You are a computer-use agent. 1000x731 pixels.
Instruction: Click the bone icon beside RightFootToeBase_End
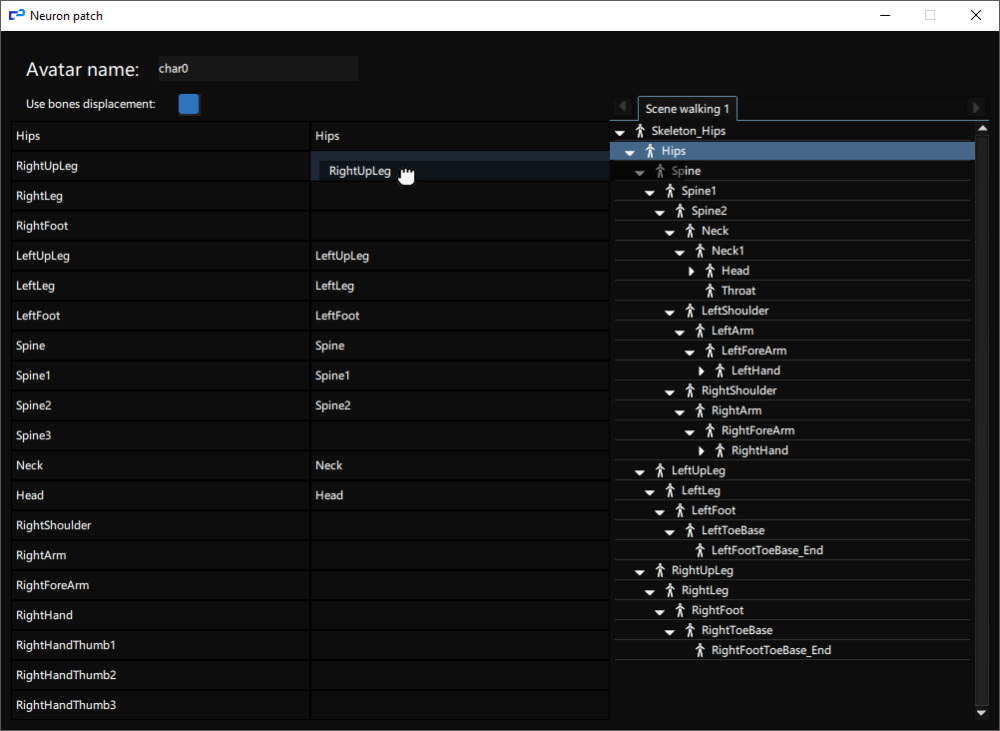pyautogui.click(x=700, y=650)
